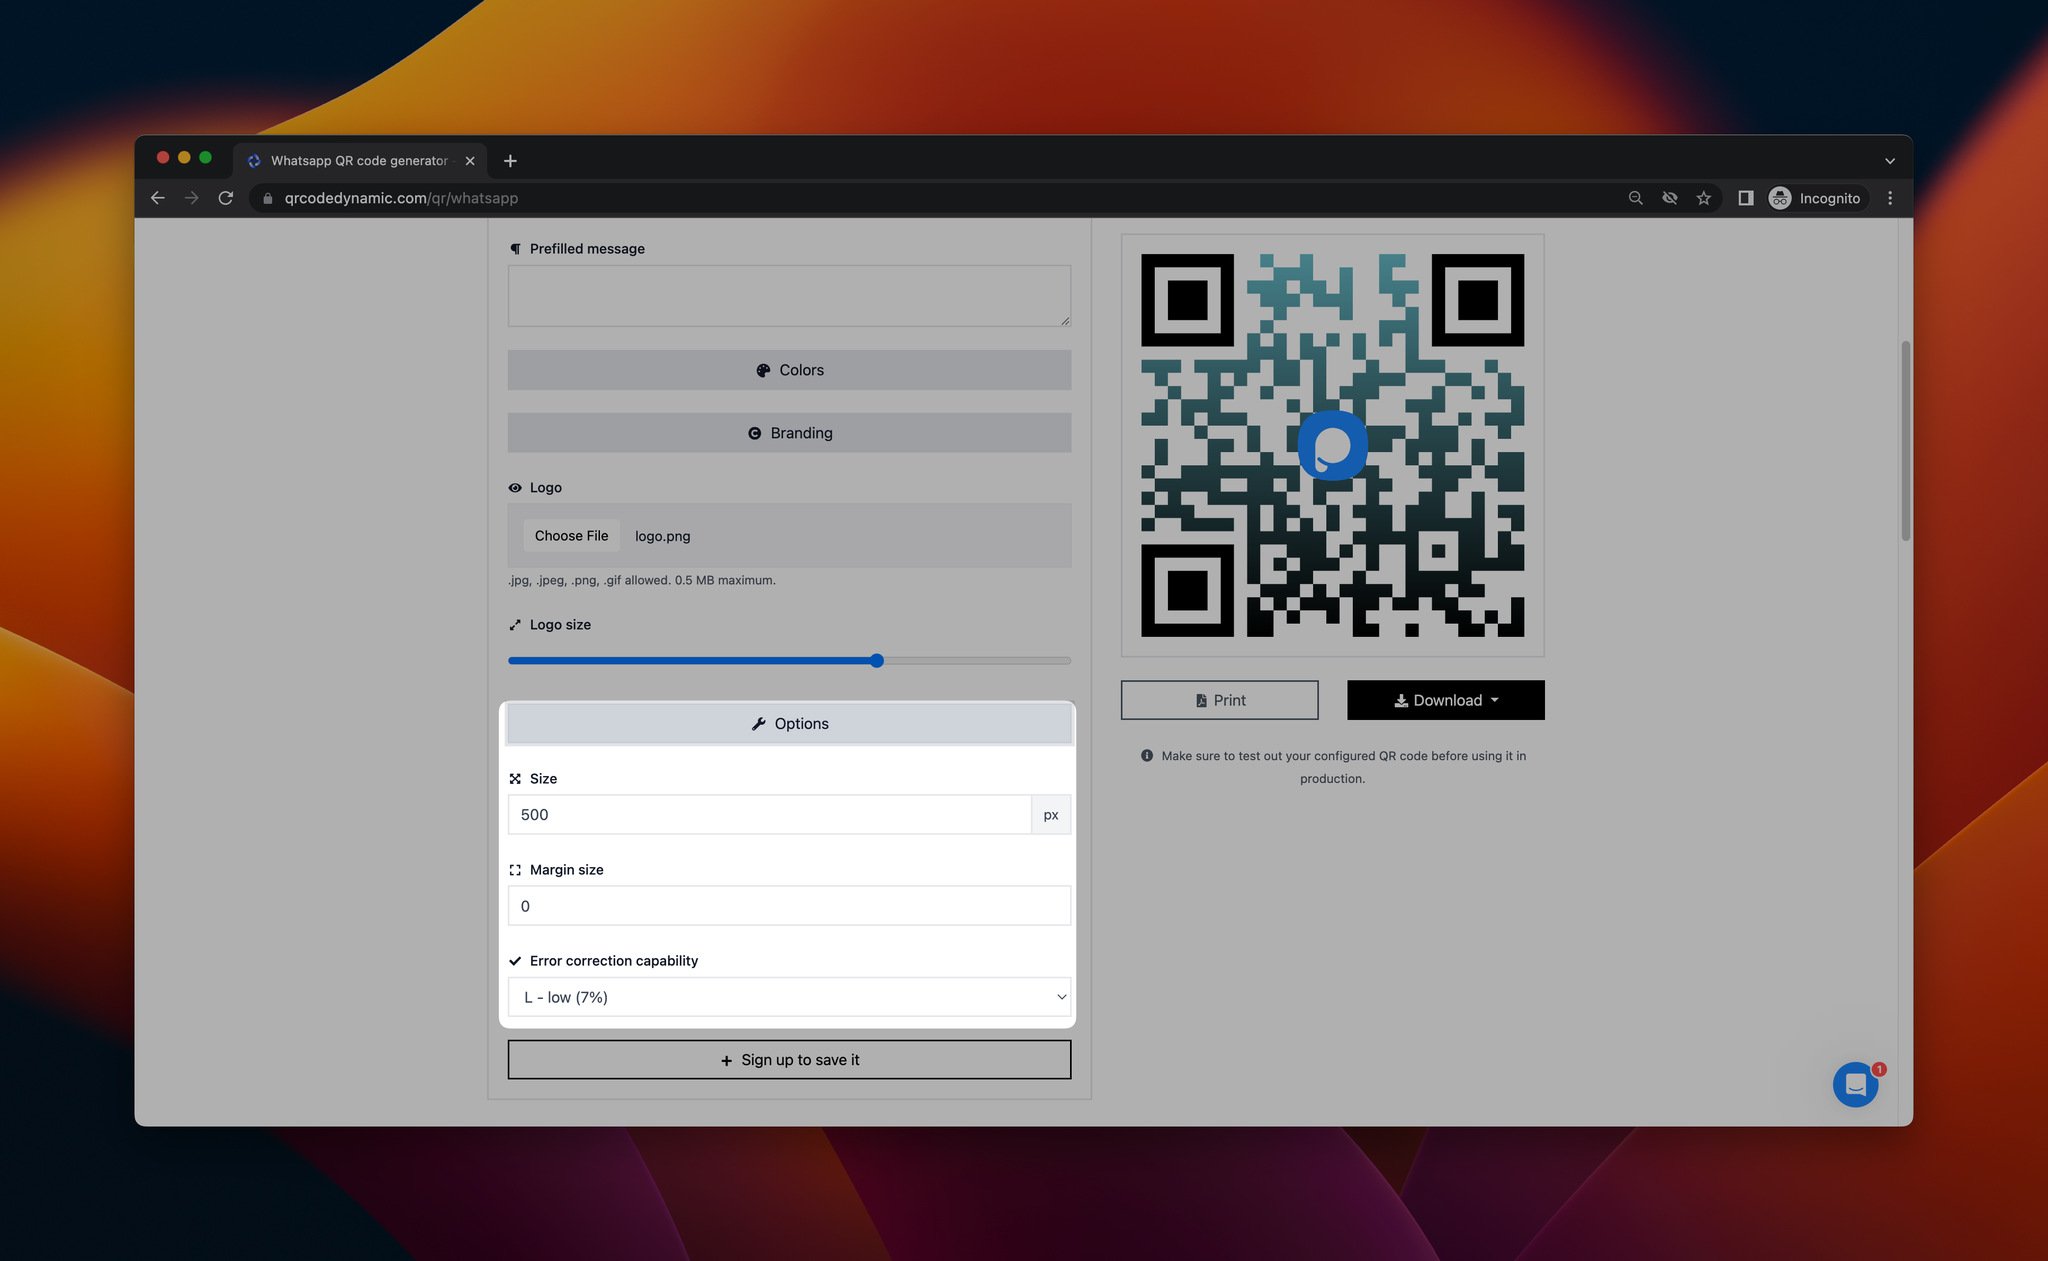Image resolution: width=2048 pixels, height=1261 pixels.
Task: Click the browser forward arrow
Action: click(192, 198)
